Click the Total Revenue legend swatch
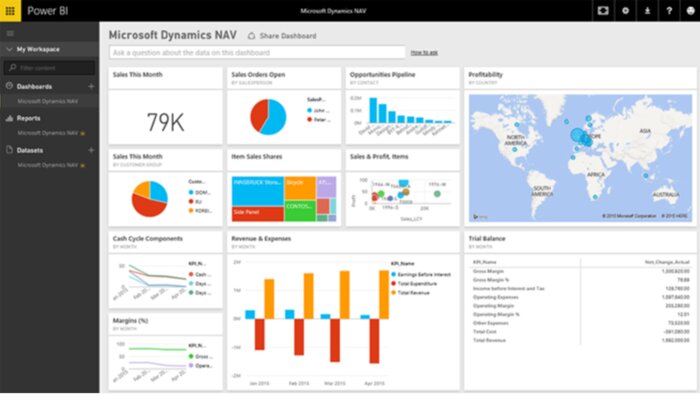 [x=393, y=293]
